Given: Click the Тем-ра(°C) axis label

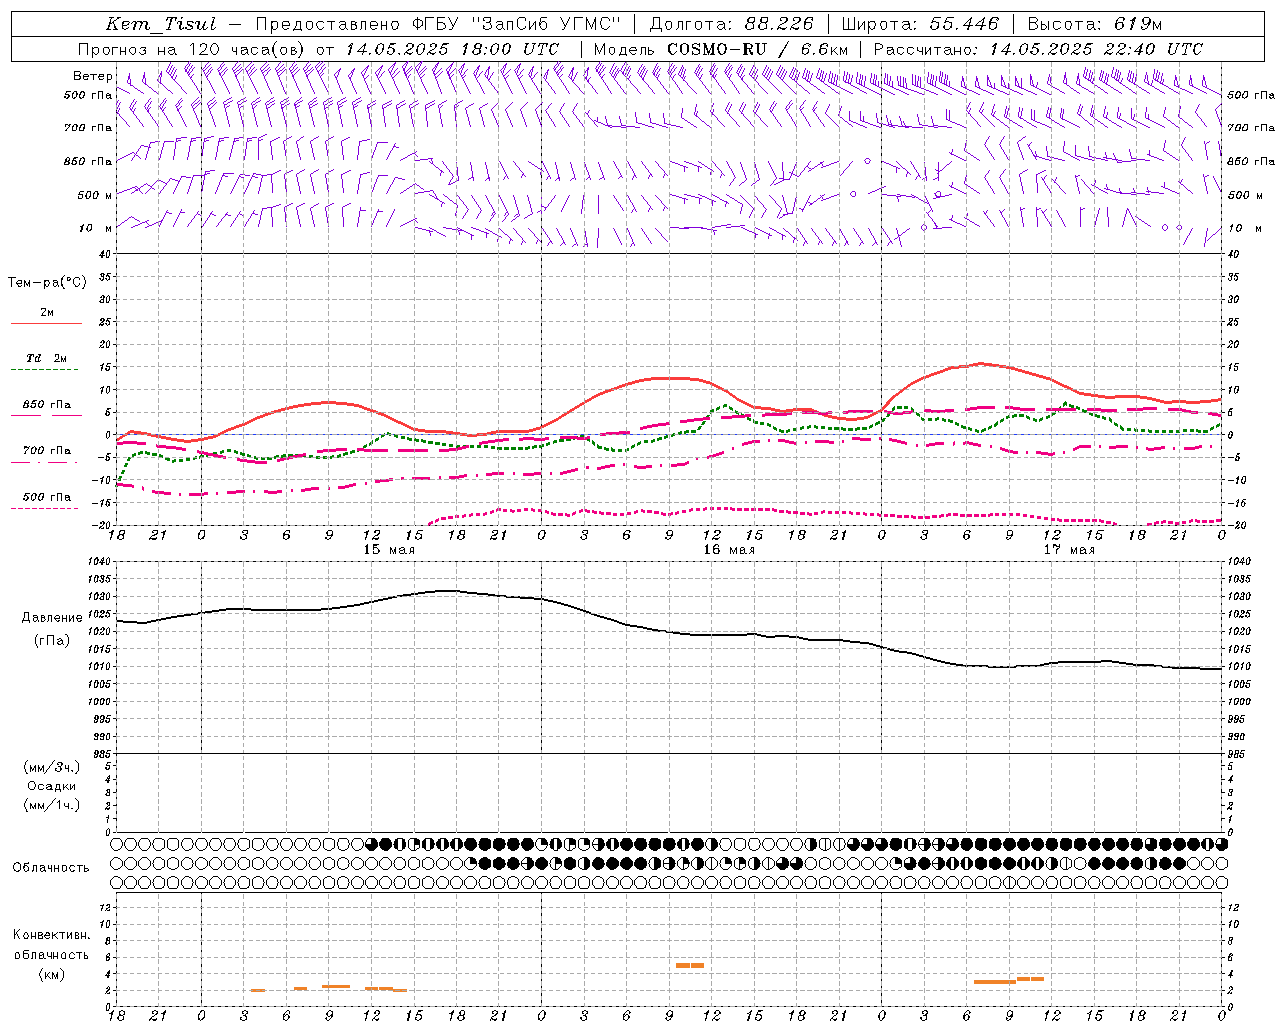Looking at the screenshot, I should tap(47, 283).
